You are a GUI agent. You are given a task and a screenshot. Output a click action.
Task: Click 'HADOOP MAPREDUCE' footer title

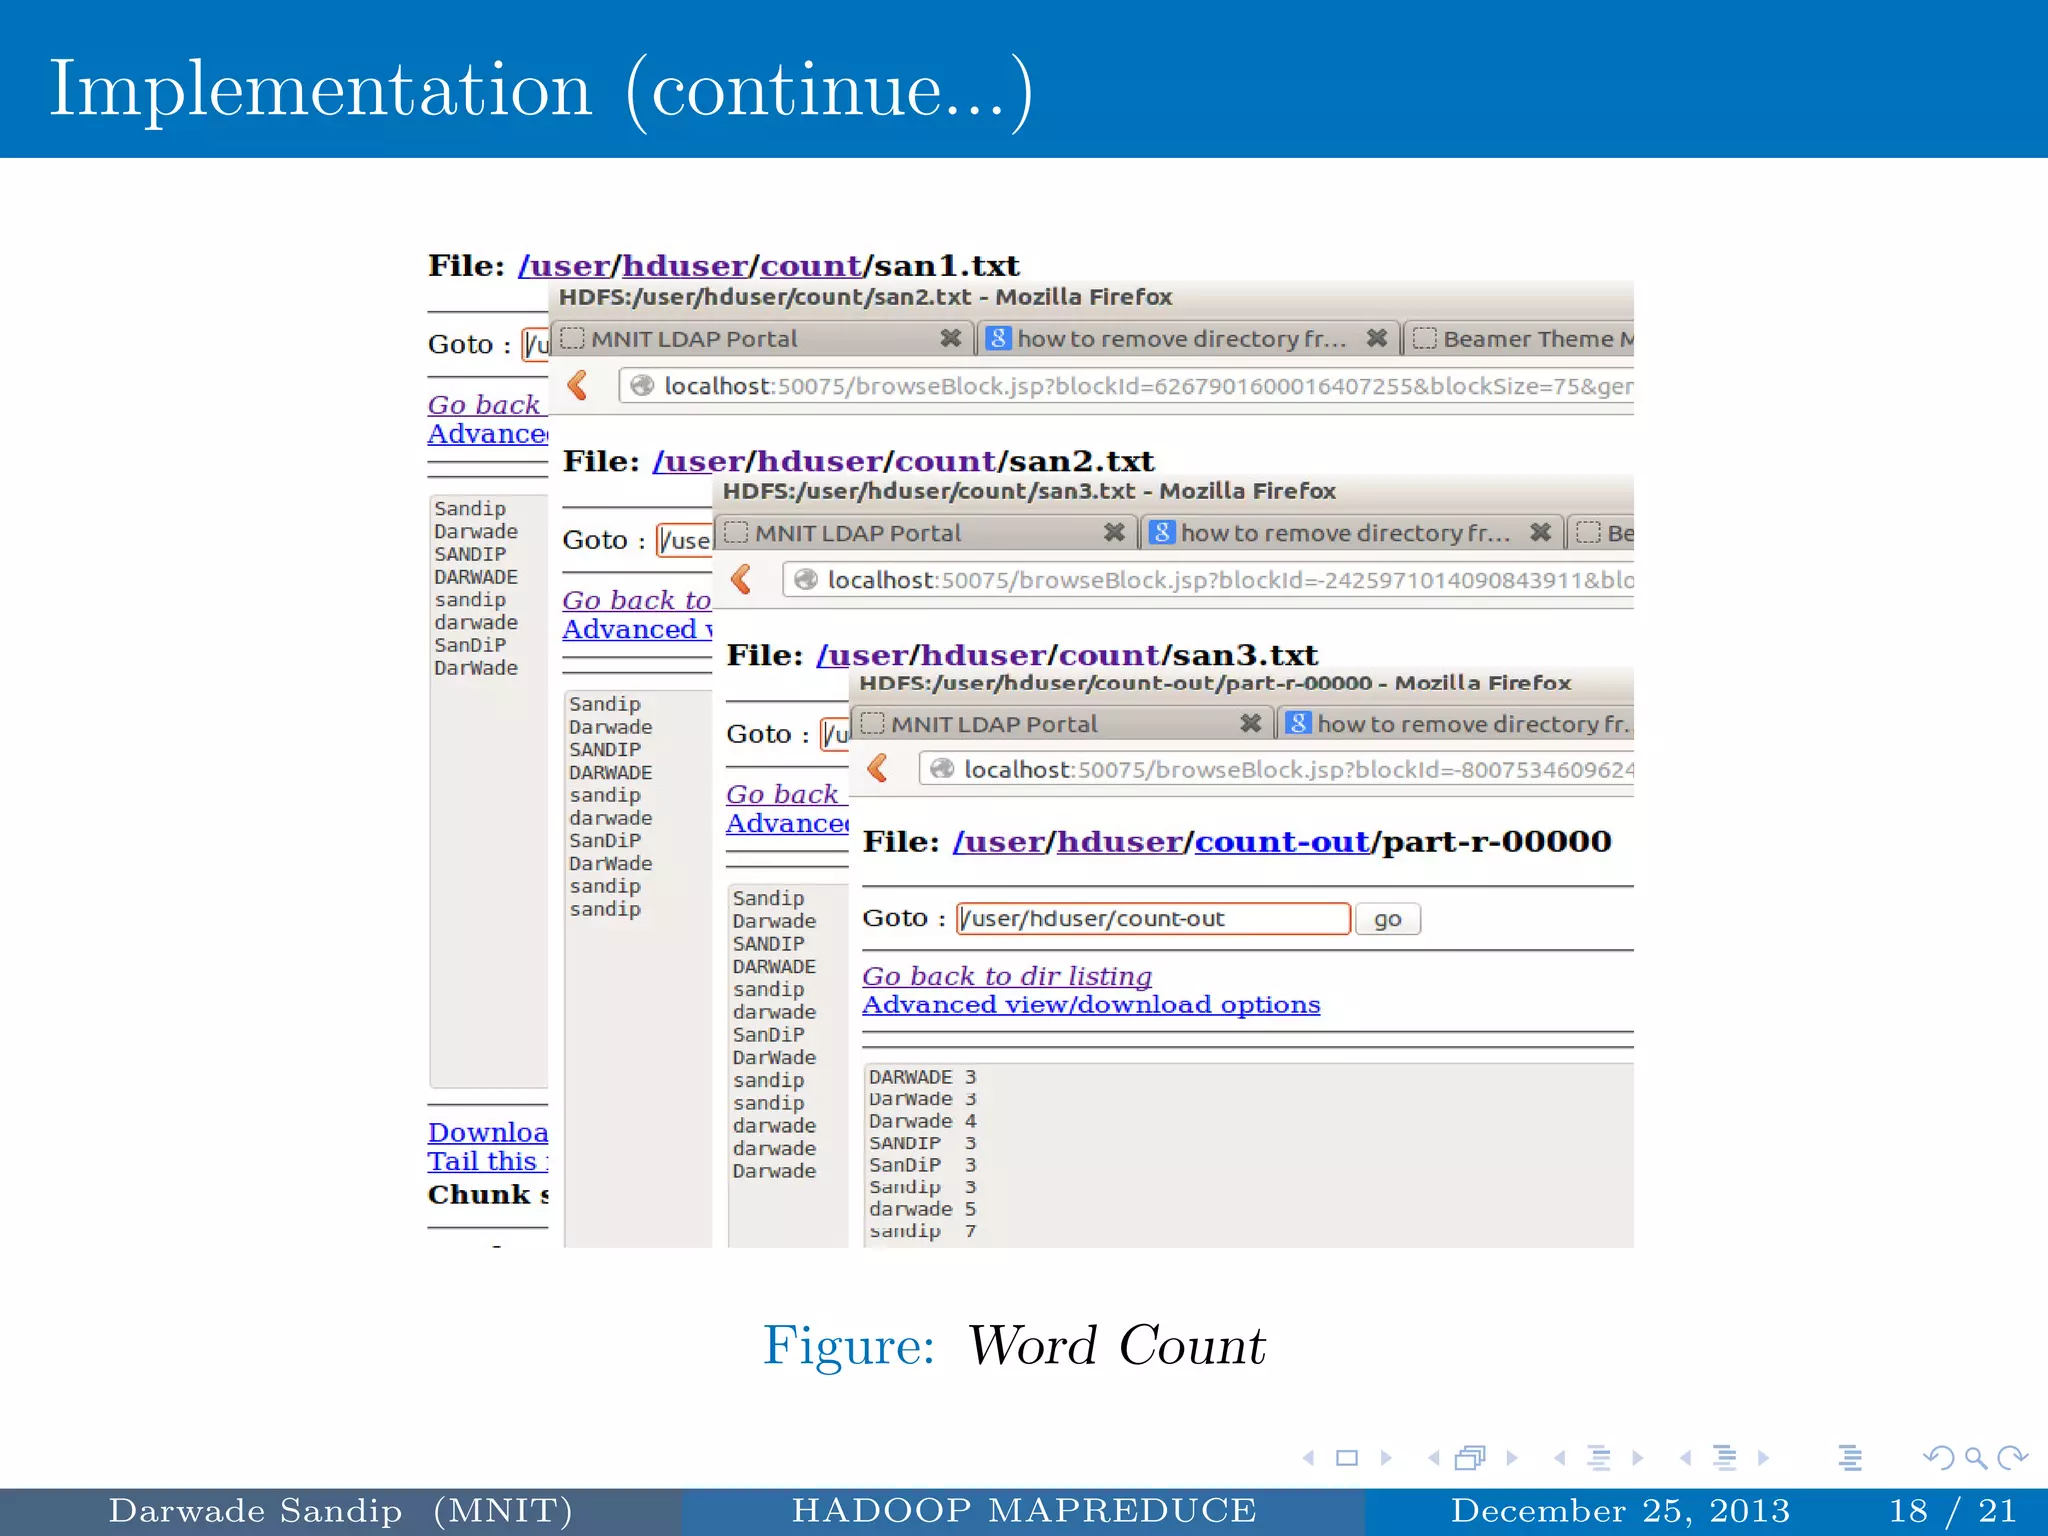(1024, 1510)
